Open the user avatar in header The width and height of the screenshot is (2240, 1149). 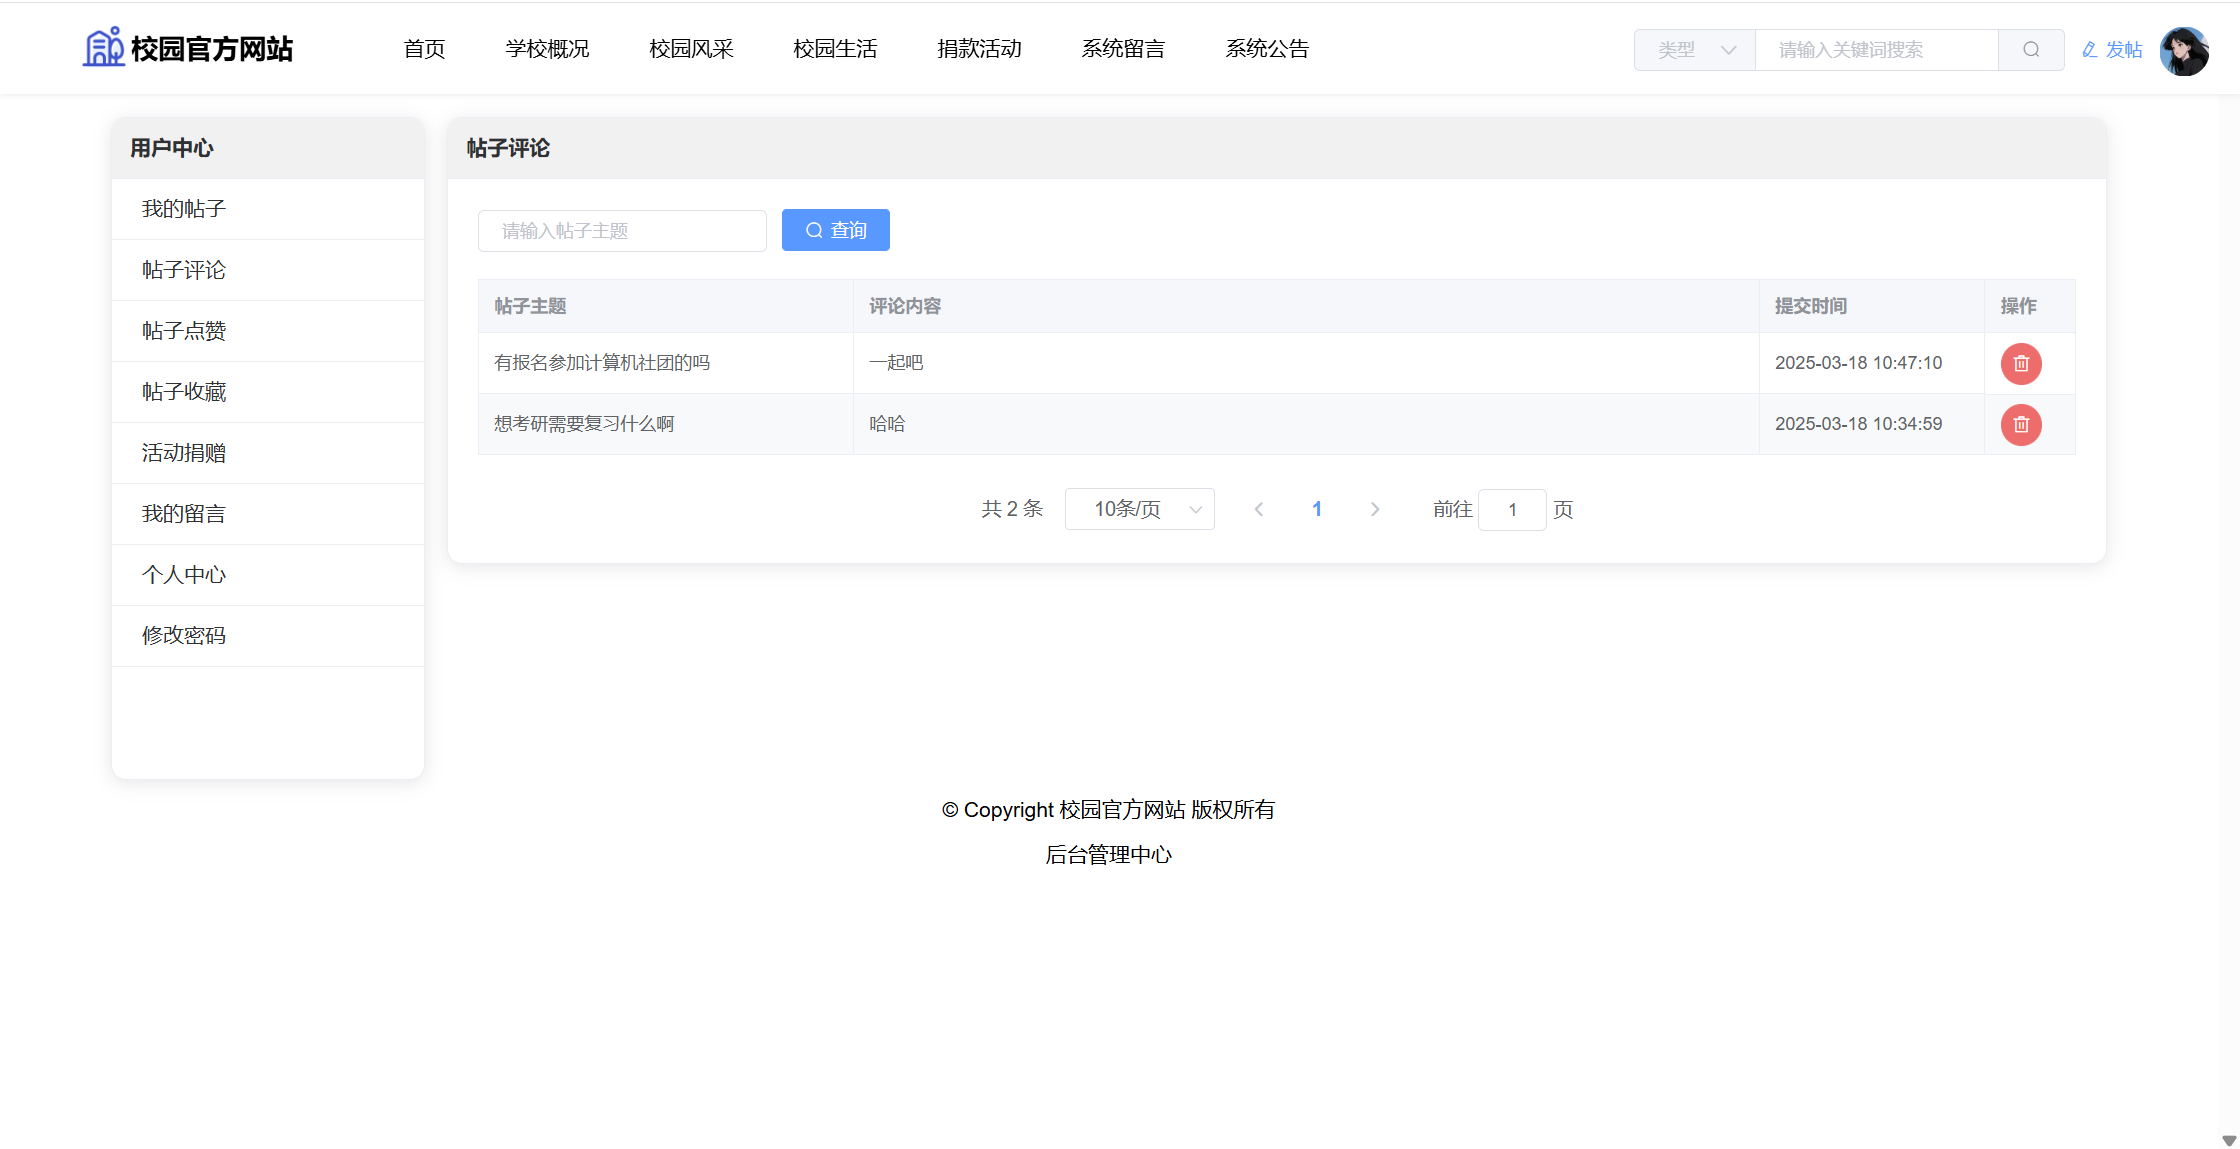click(2184, 50)
